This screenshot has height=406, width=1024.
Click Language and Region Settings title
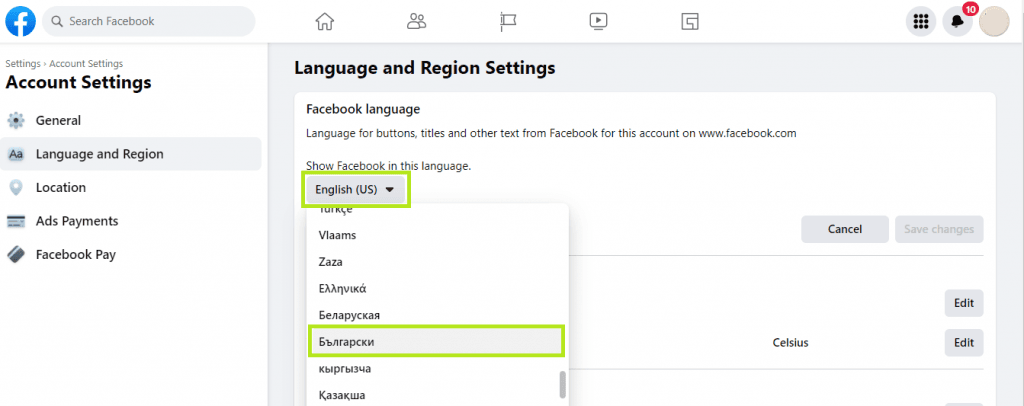424,67
